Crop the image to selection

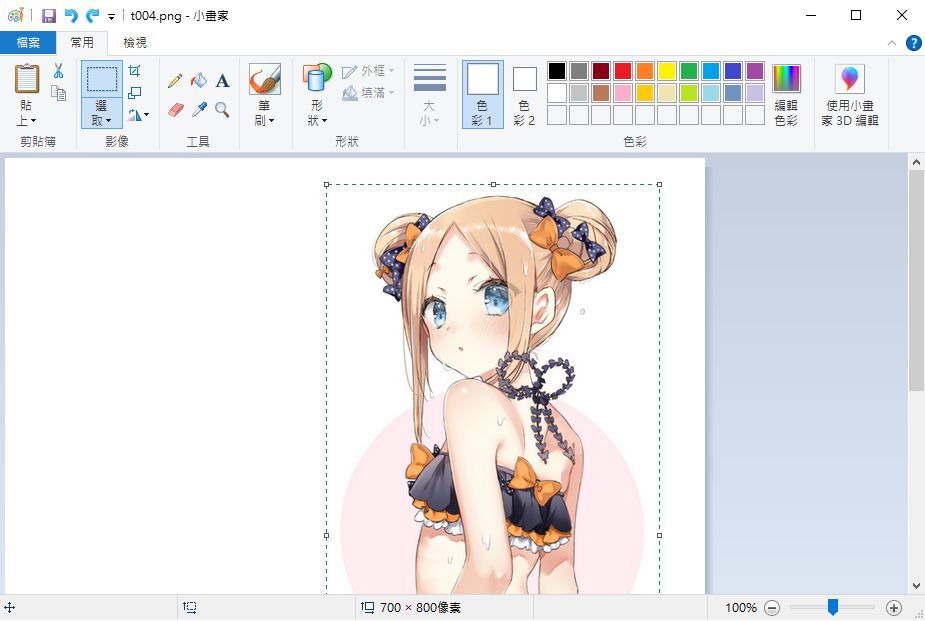click(135, 71)
